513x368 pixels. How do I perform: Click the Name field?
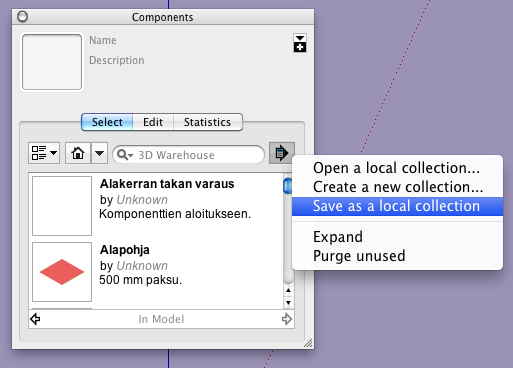point(103,40)
